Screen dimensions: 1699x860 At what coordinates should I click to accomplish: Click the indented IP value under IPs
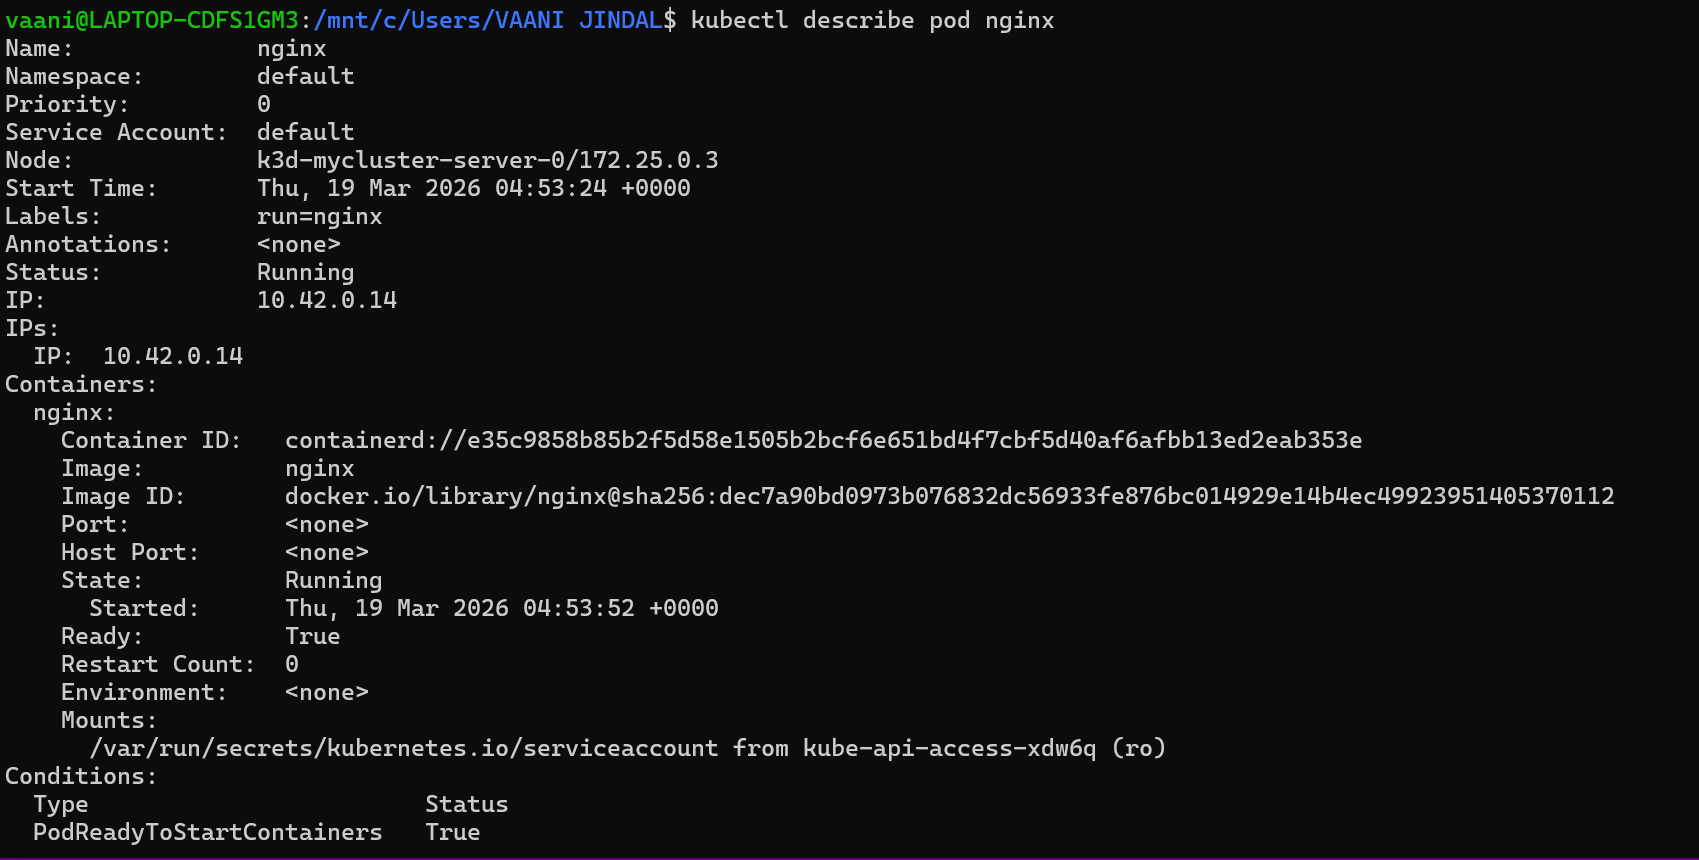coord(172,357)
